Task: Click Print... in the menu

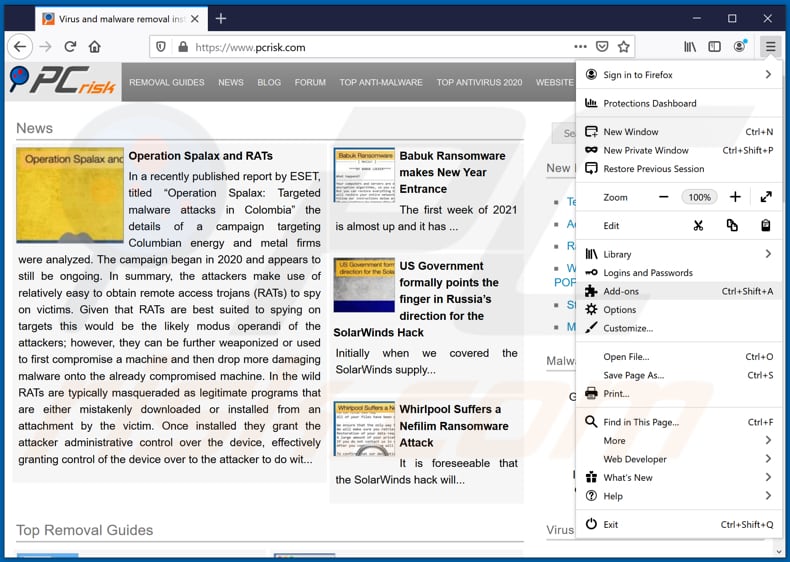Action: click(678, 394)
